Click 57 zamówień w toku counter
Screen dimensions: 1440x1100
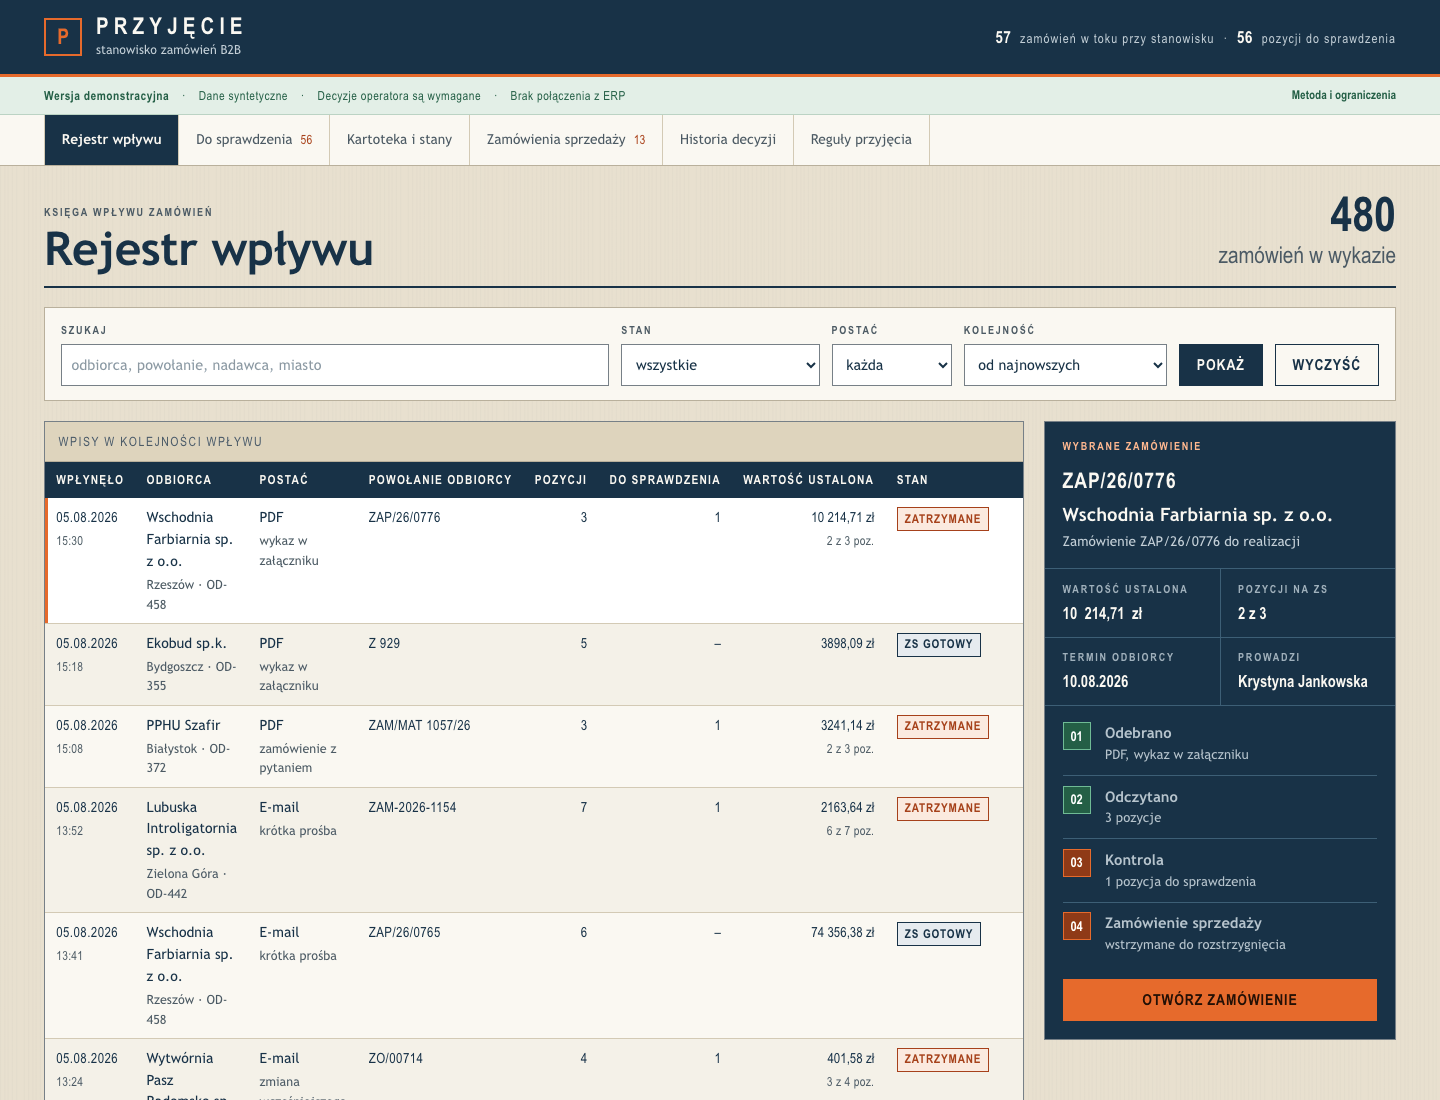(1104, 38)
